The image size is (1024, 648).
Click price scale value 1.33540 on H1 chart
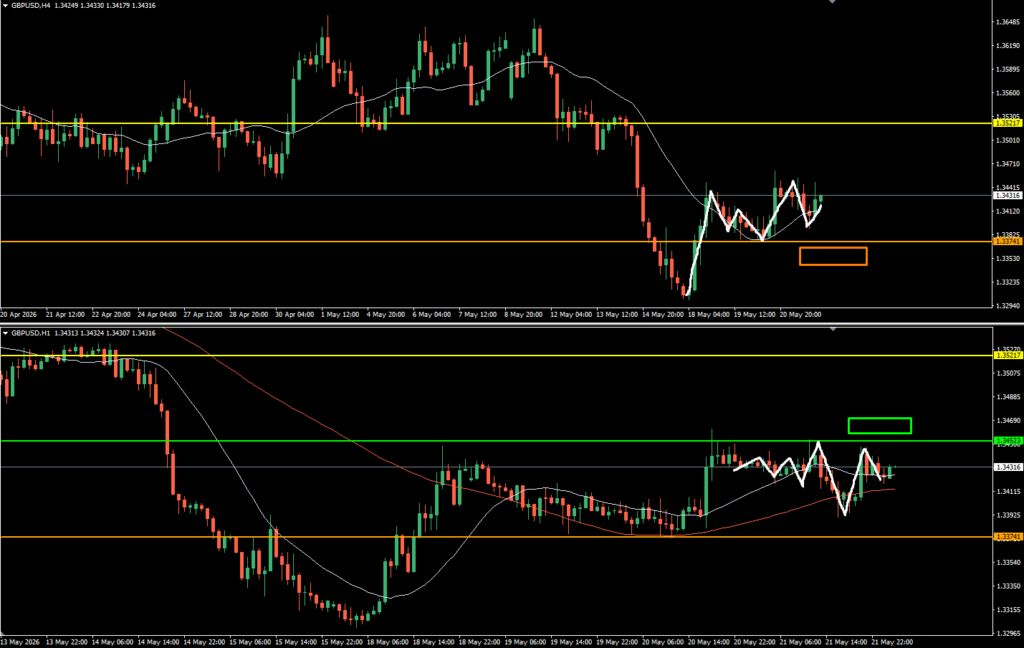tap(1007, 562)
